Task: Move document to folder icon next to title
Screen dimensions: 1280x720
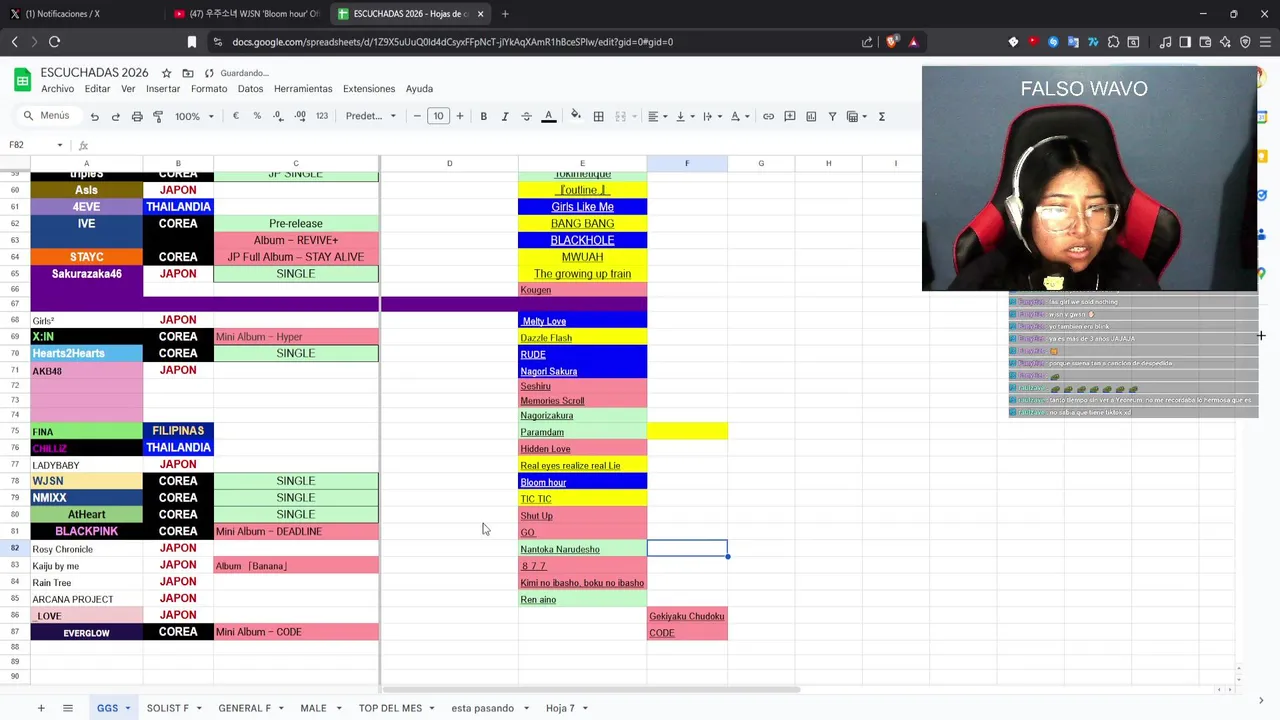Action: [x=187, y=73]
